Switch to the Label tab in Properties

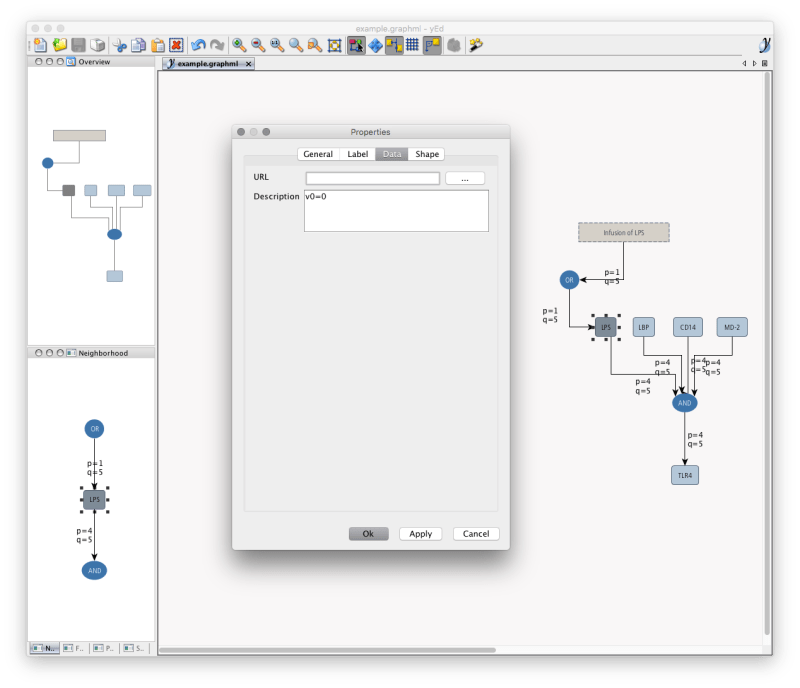(357, 154)
